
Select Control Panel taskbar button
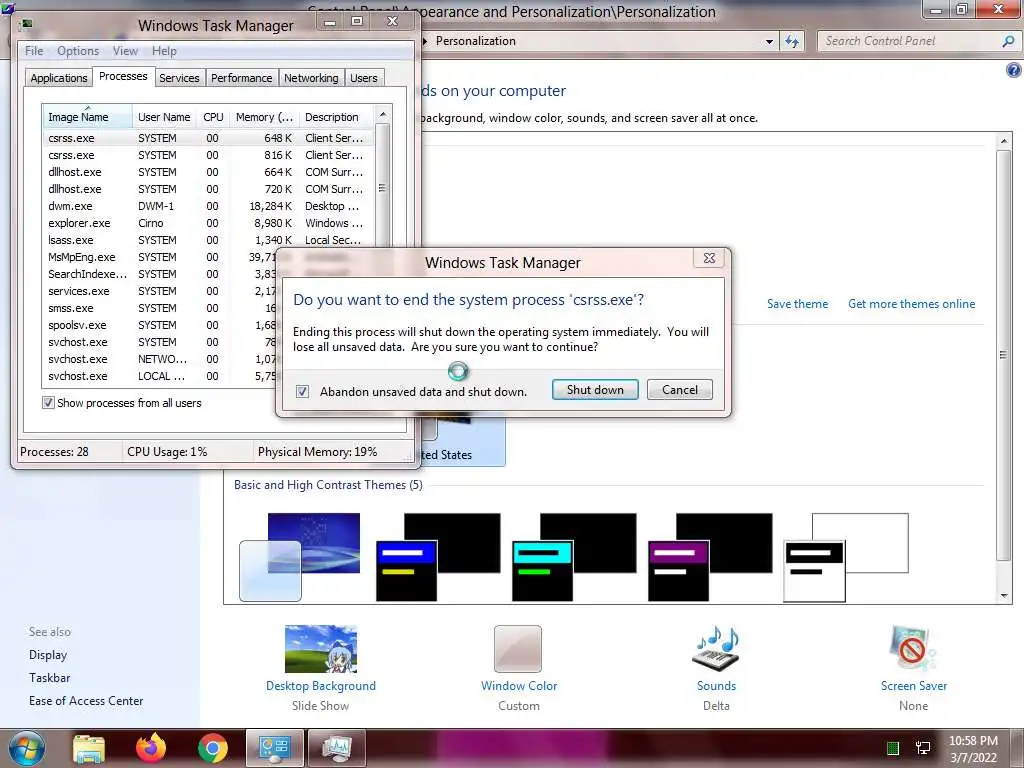(x=275, y=748)
